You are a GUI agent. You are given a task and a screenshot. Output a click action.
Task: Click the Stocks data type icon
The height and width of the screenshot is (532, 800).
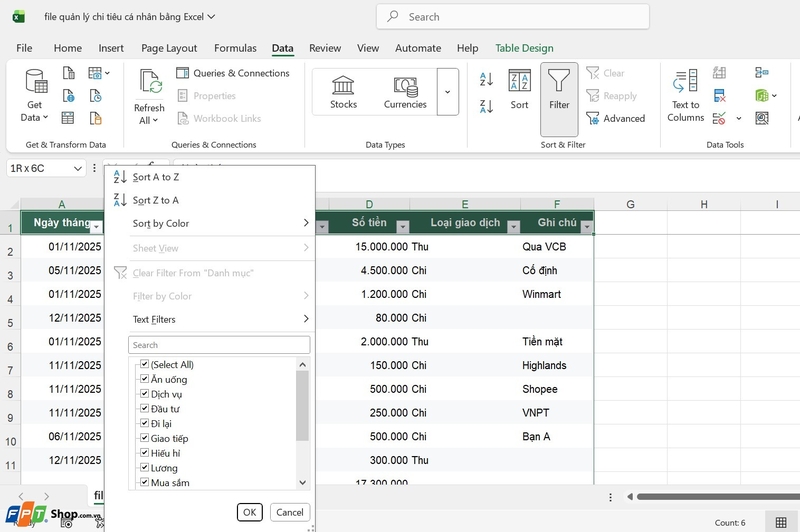point(343,85)
